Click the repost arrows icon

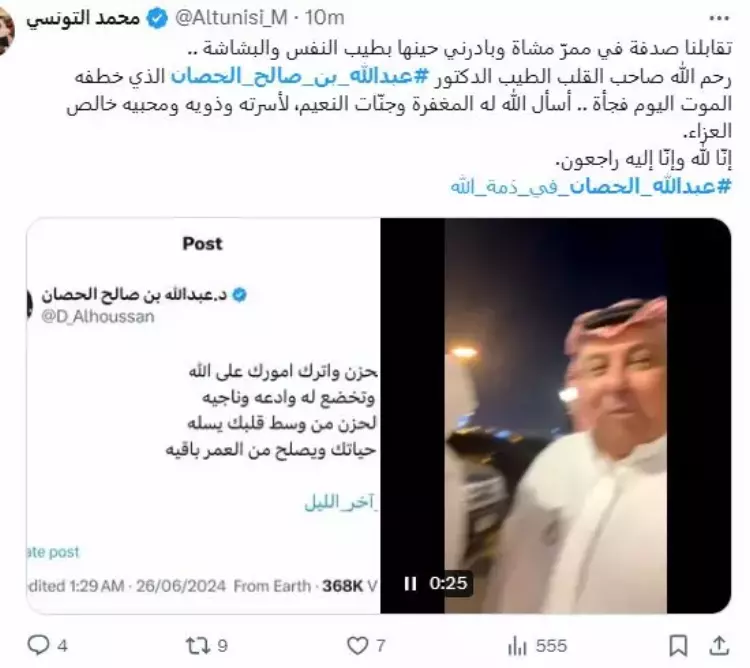198,646
